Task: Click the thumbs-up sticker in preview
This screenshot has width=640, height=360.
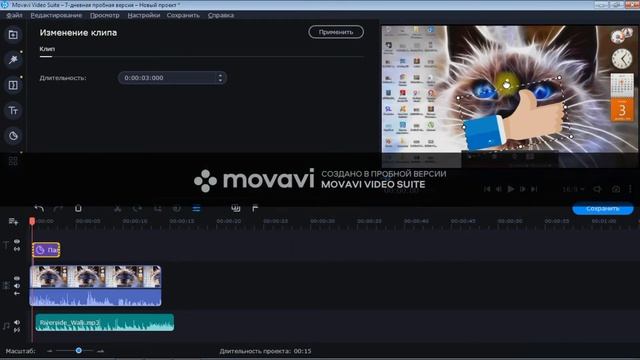Action: pos(514,119)
